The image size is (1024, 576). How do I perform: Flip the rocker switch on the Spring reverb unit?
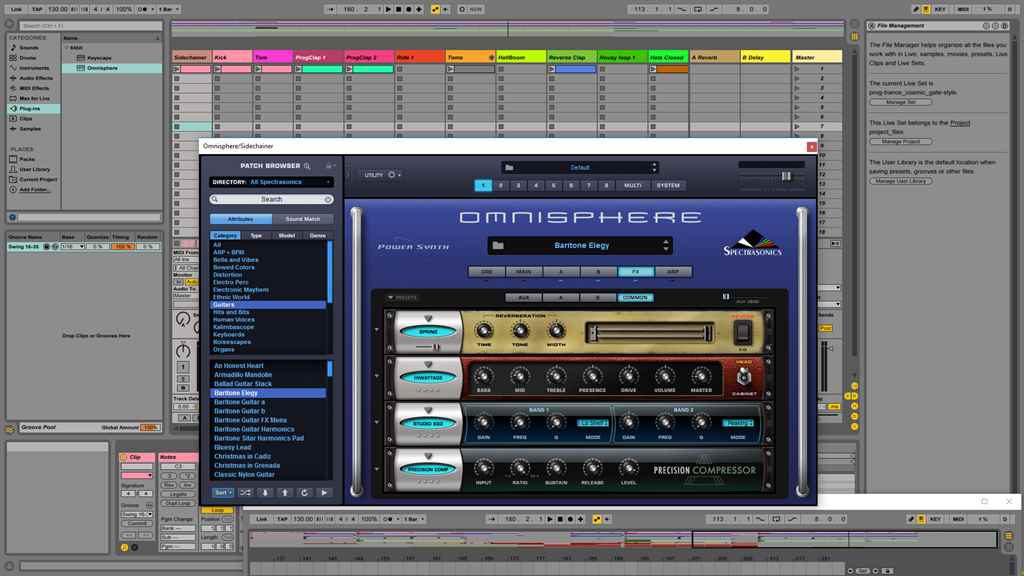pos(742,333)
